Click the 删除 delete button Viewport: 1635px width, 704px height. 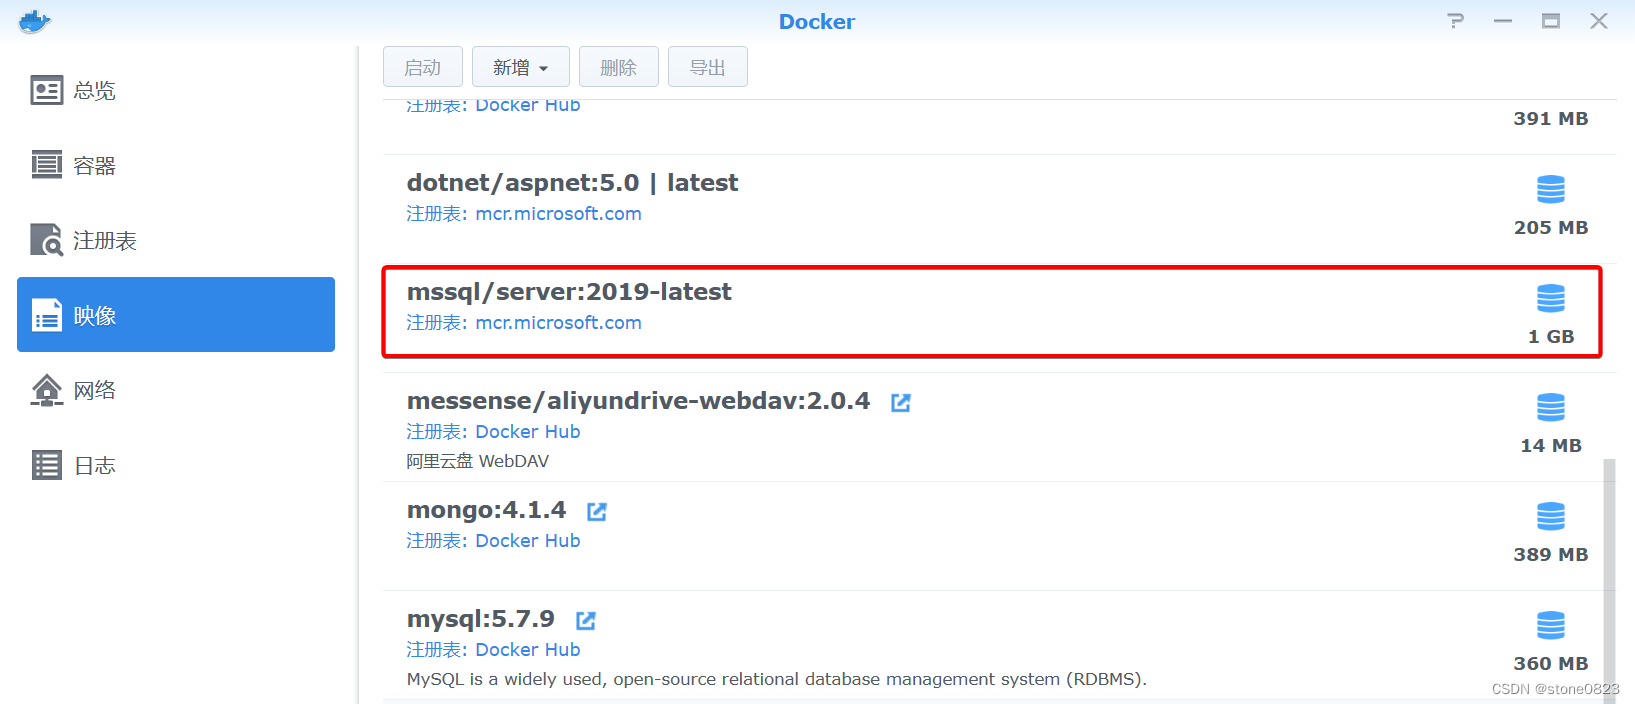point(619,67)
